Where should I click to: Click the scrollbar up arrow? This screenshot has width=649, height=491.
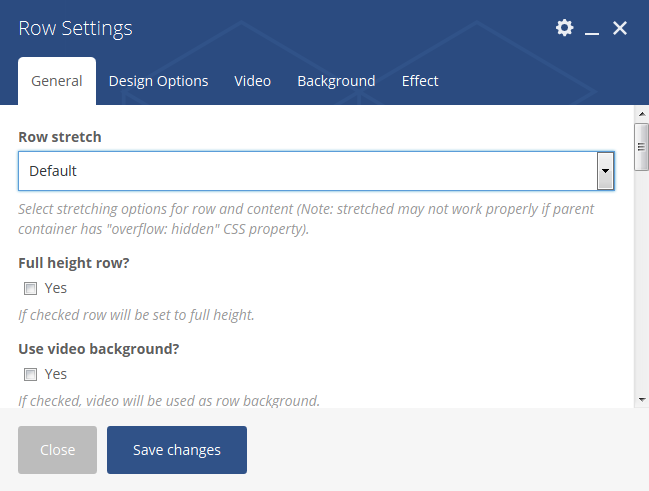(x=641, y=130)
